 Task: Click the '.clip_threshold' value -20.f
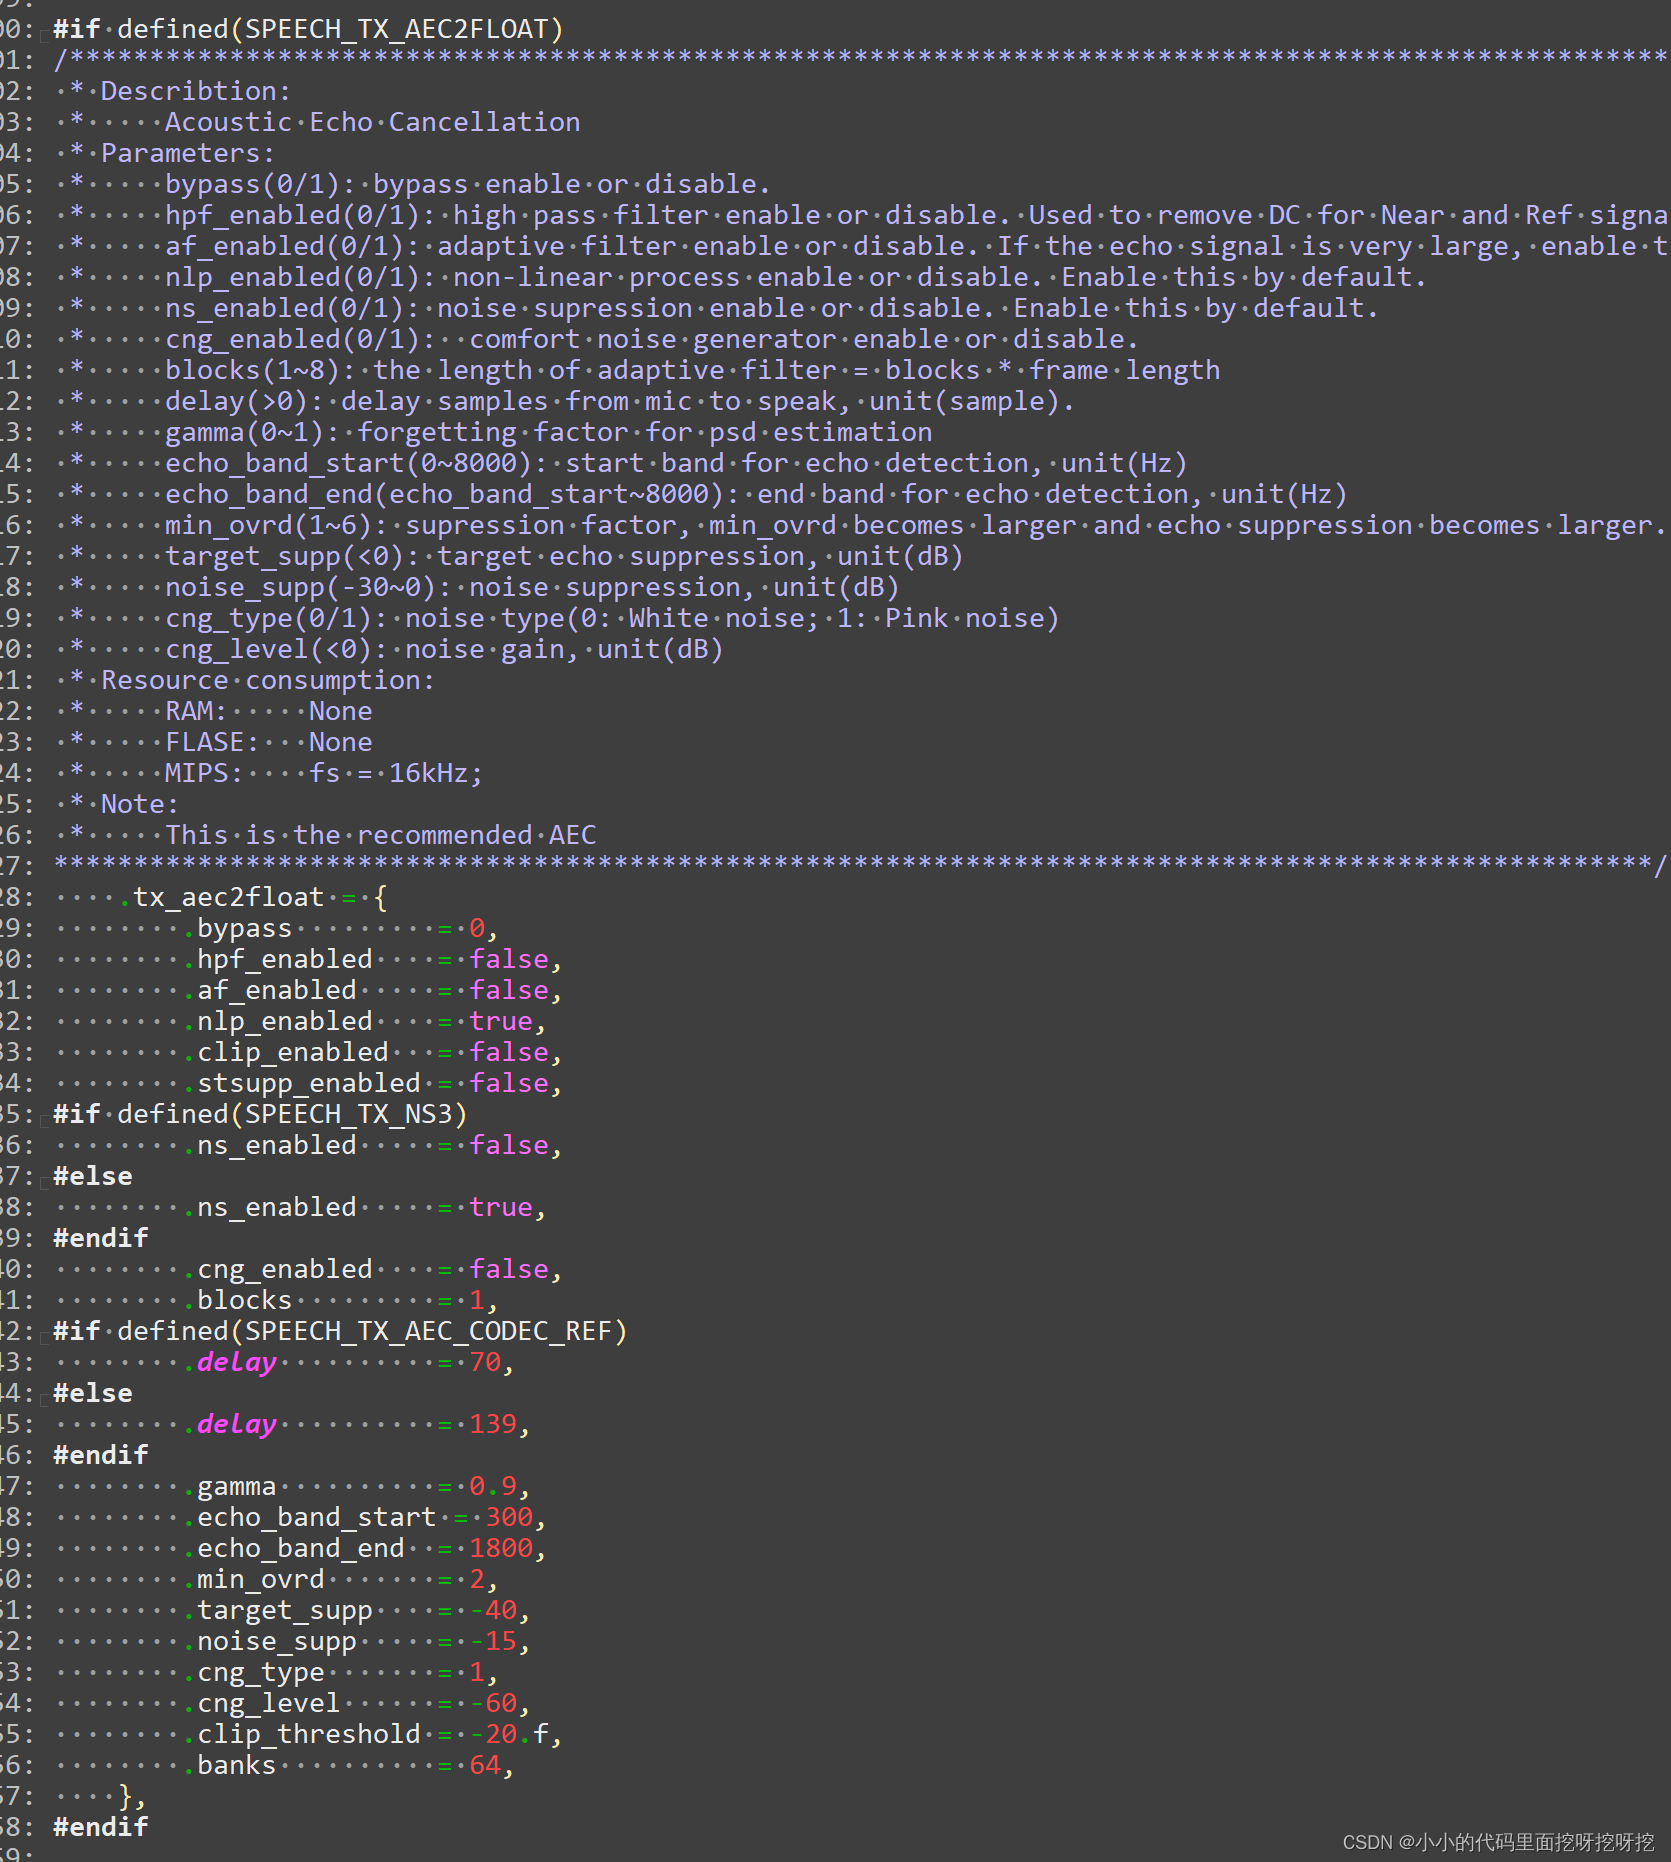click(x=509, y=1734)
